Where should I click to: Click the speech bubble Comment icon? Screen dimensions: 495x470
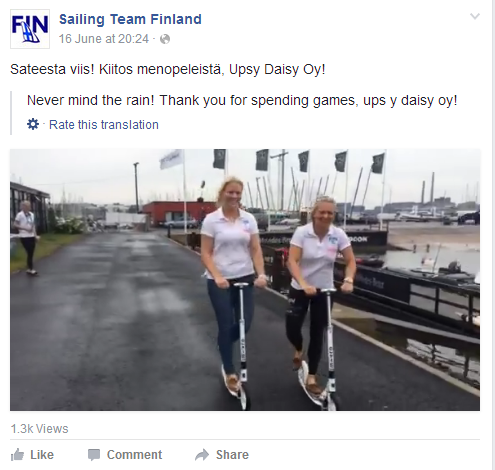coord(94,455)
